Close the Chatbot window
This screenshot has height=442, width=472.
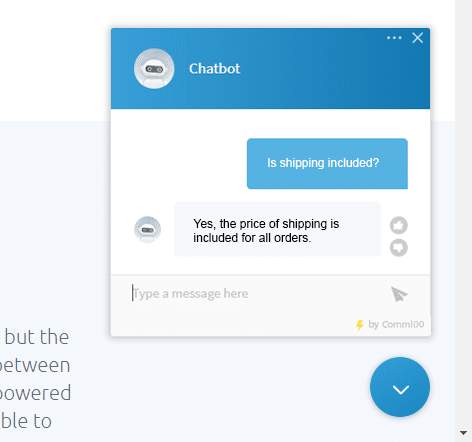click(x=417, y=38)
